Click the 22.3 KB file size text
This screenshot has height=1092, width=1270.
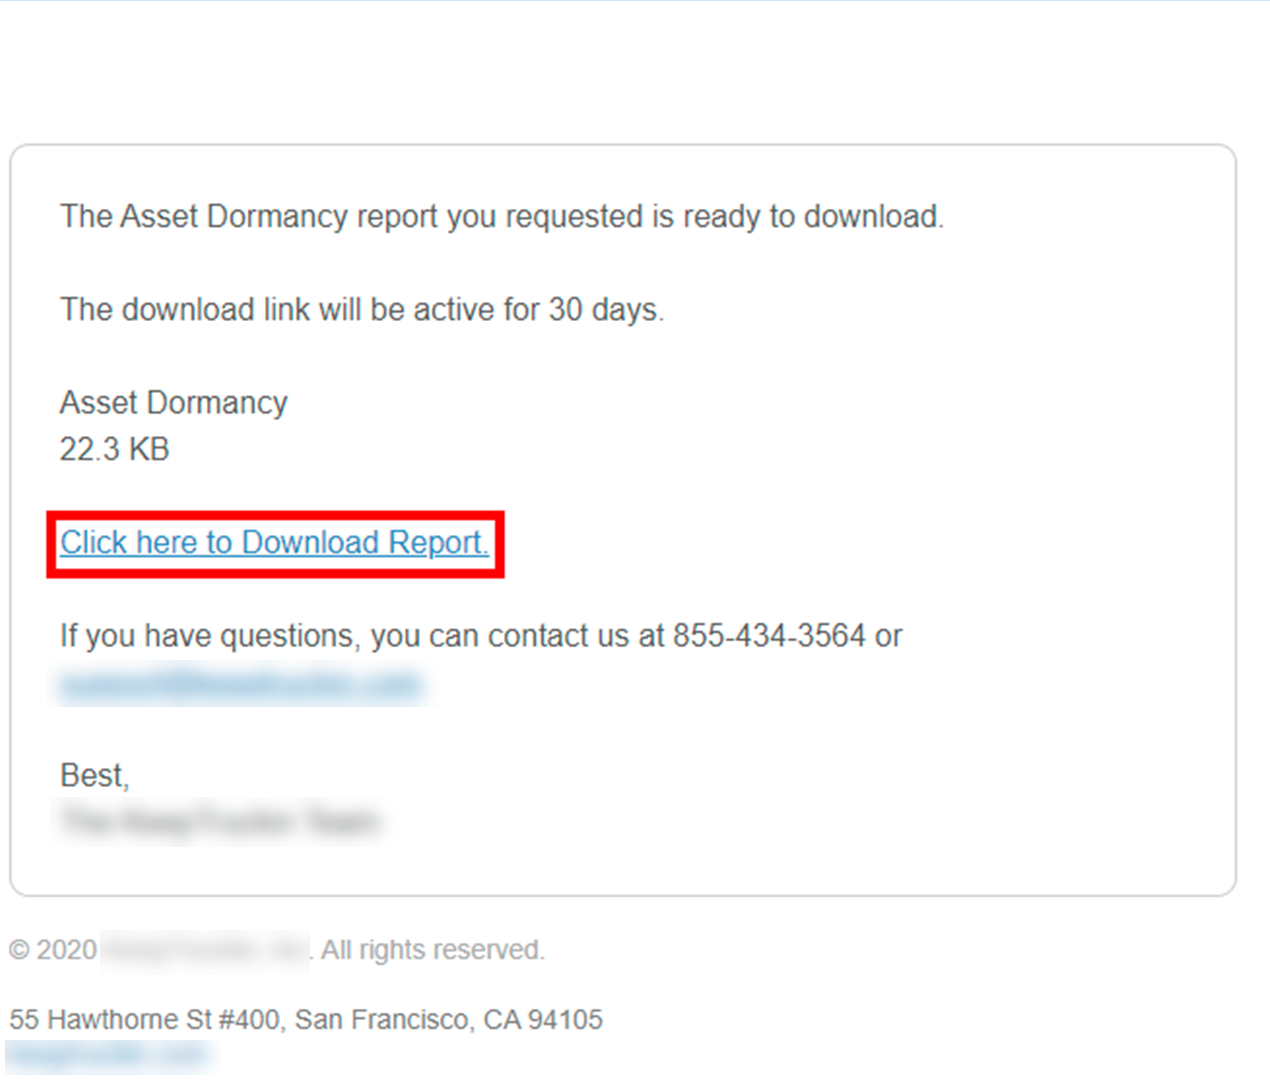115,450
